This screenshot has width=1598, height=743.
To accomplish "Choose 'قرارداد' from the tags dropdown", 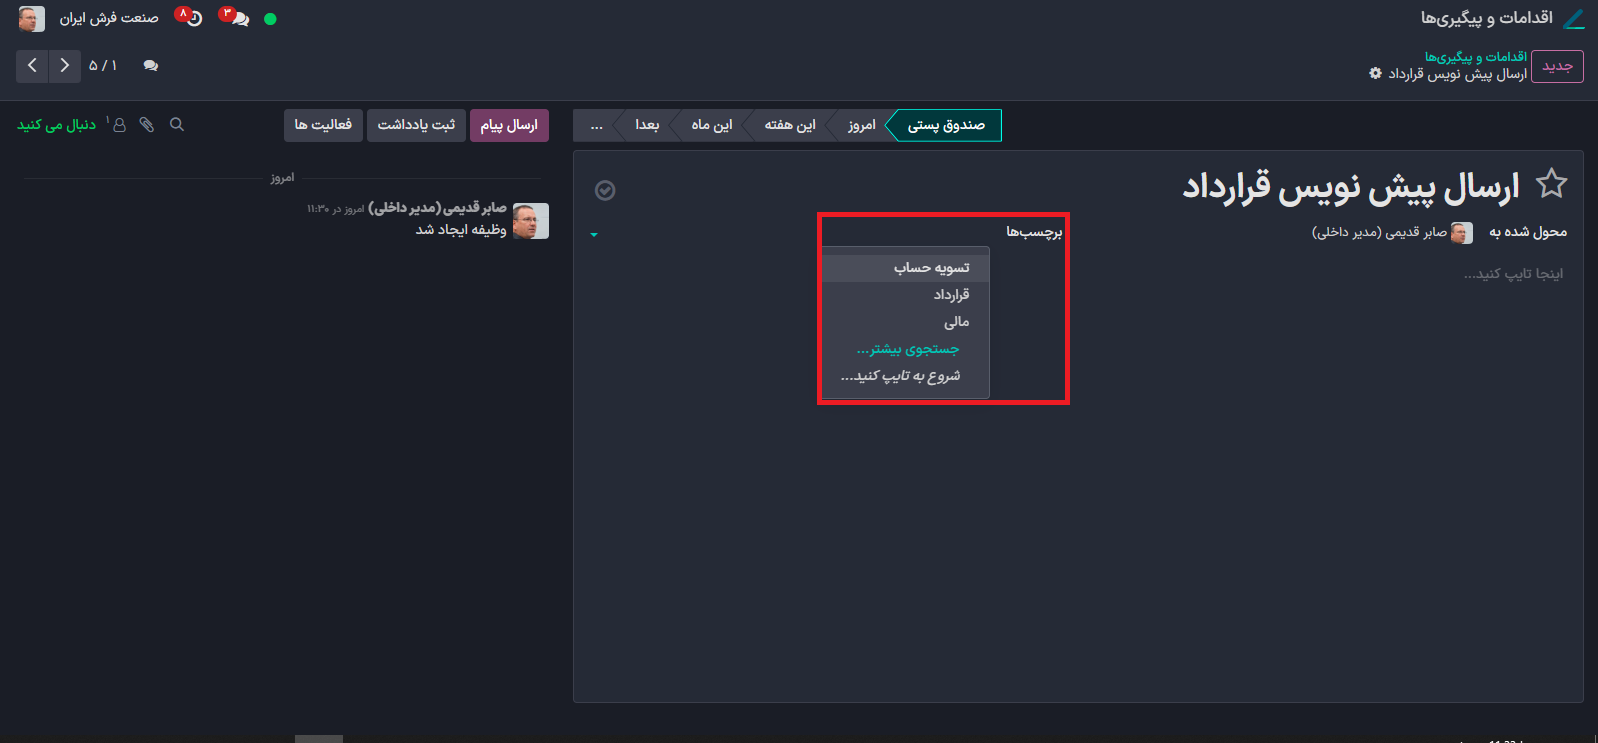I will 951,295.
